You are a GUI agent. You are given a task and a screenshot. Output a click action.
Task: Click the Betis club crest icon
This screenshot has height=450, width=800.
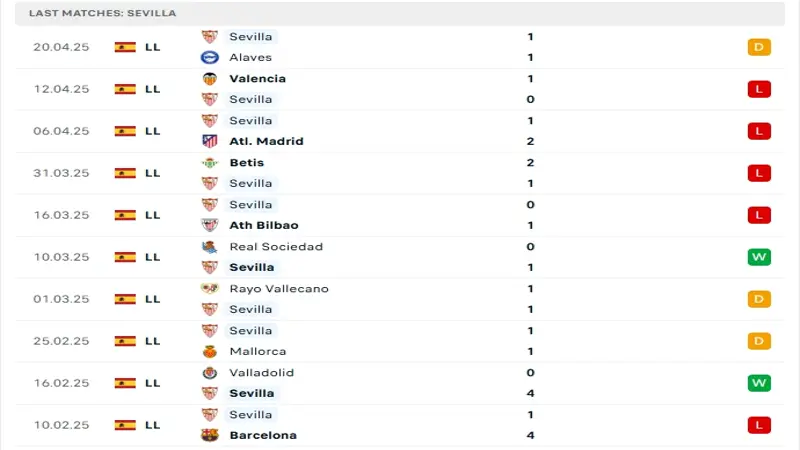pyautogui.click(x=210, y=162)
